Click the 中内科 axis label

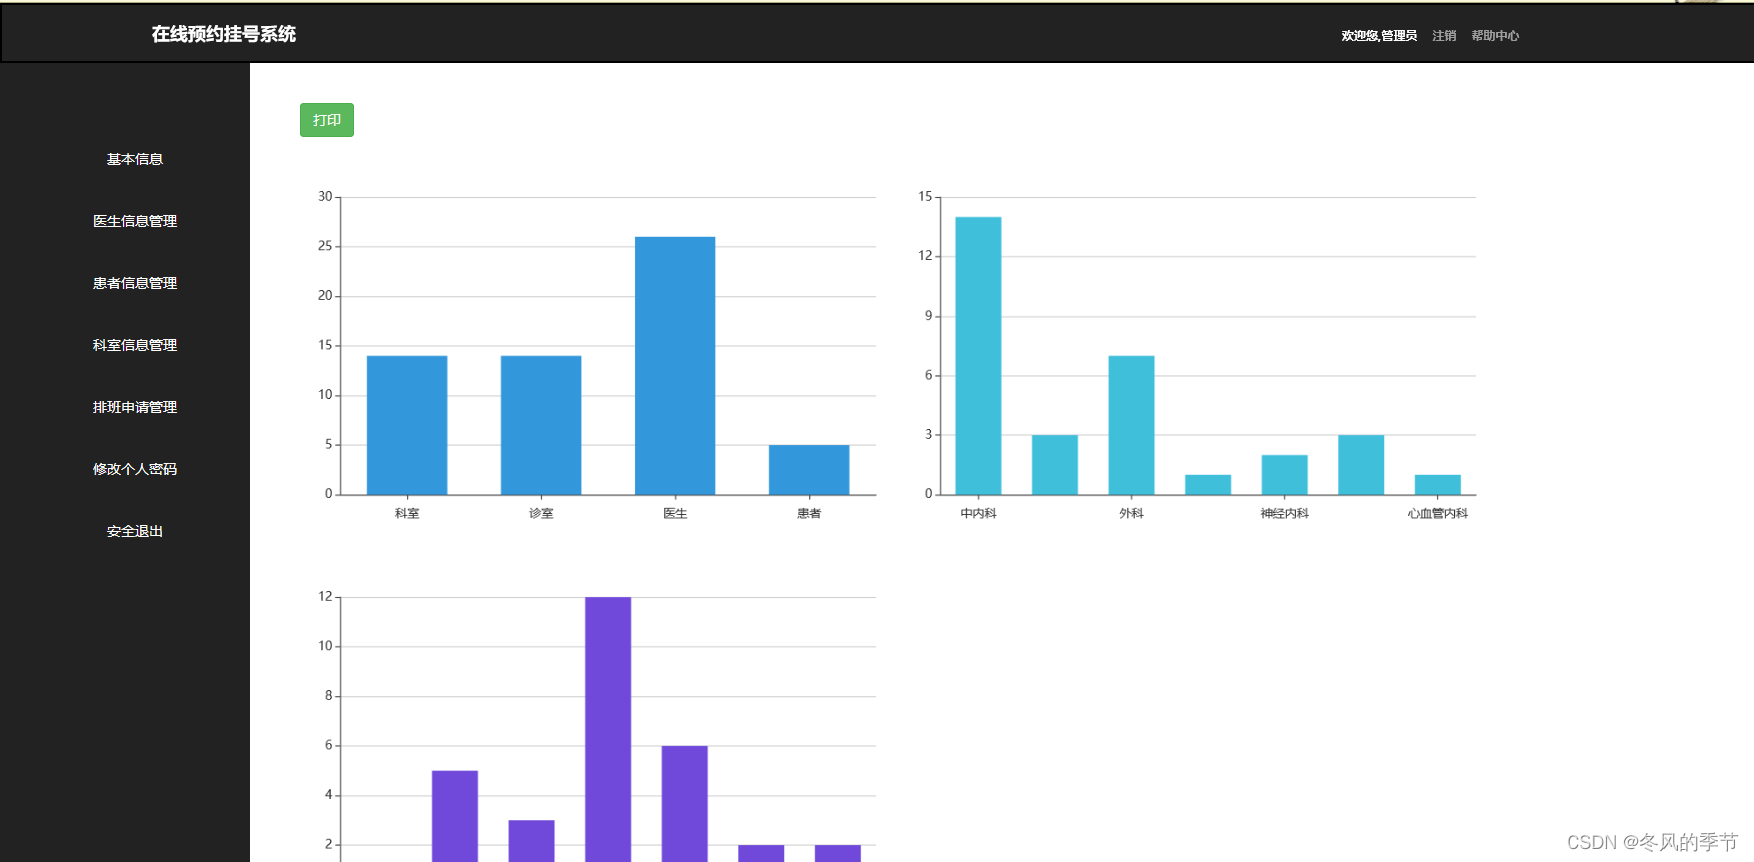coord(978,513)
